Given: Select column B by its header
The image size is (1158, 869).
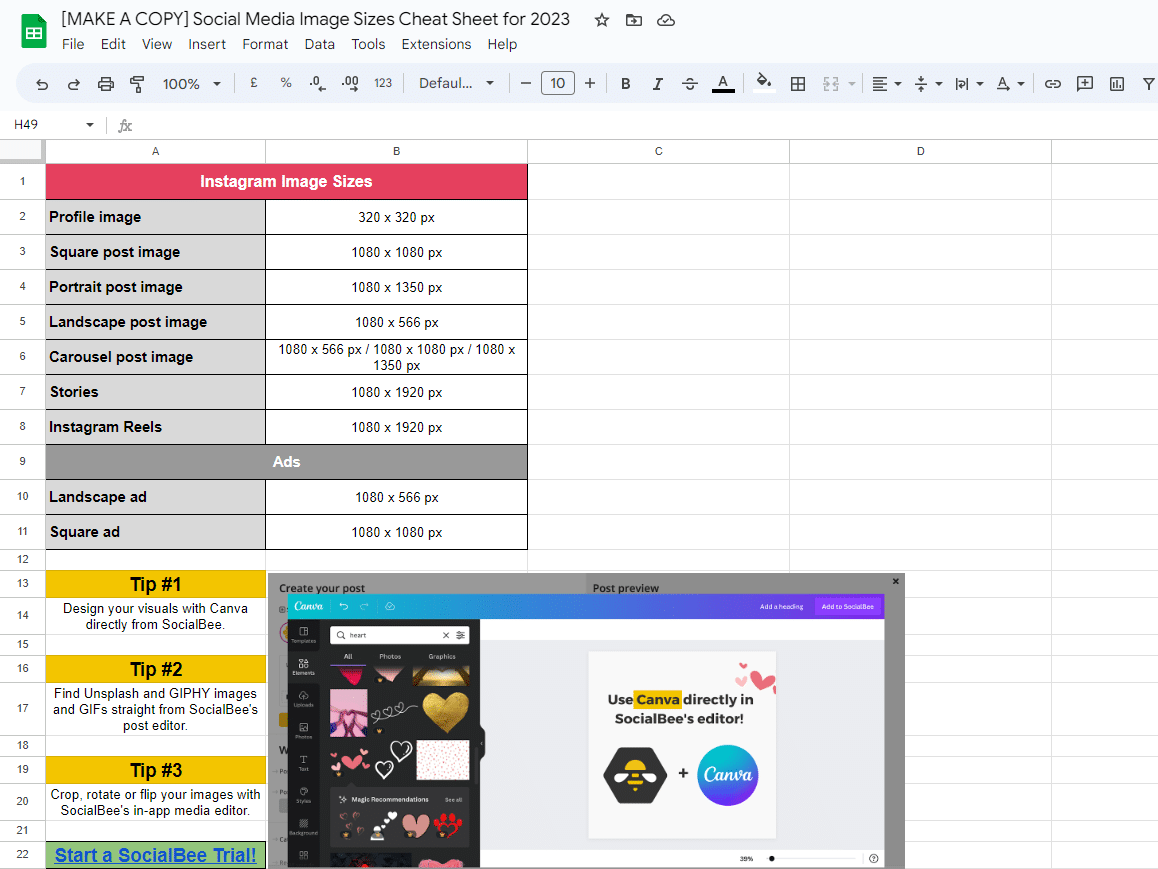Looking at the screenshot, I should (x=396, y=151).
